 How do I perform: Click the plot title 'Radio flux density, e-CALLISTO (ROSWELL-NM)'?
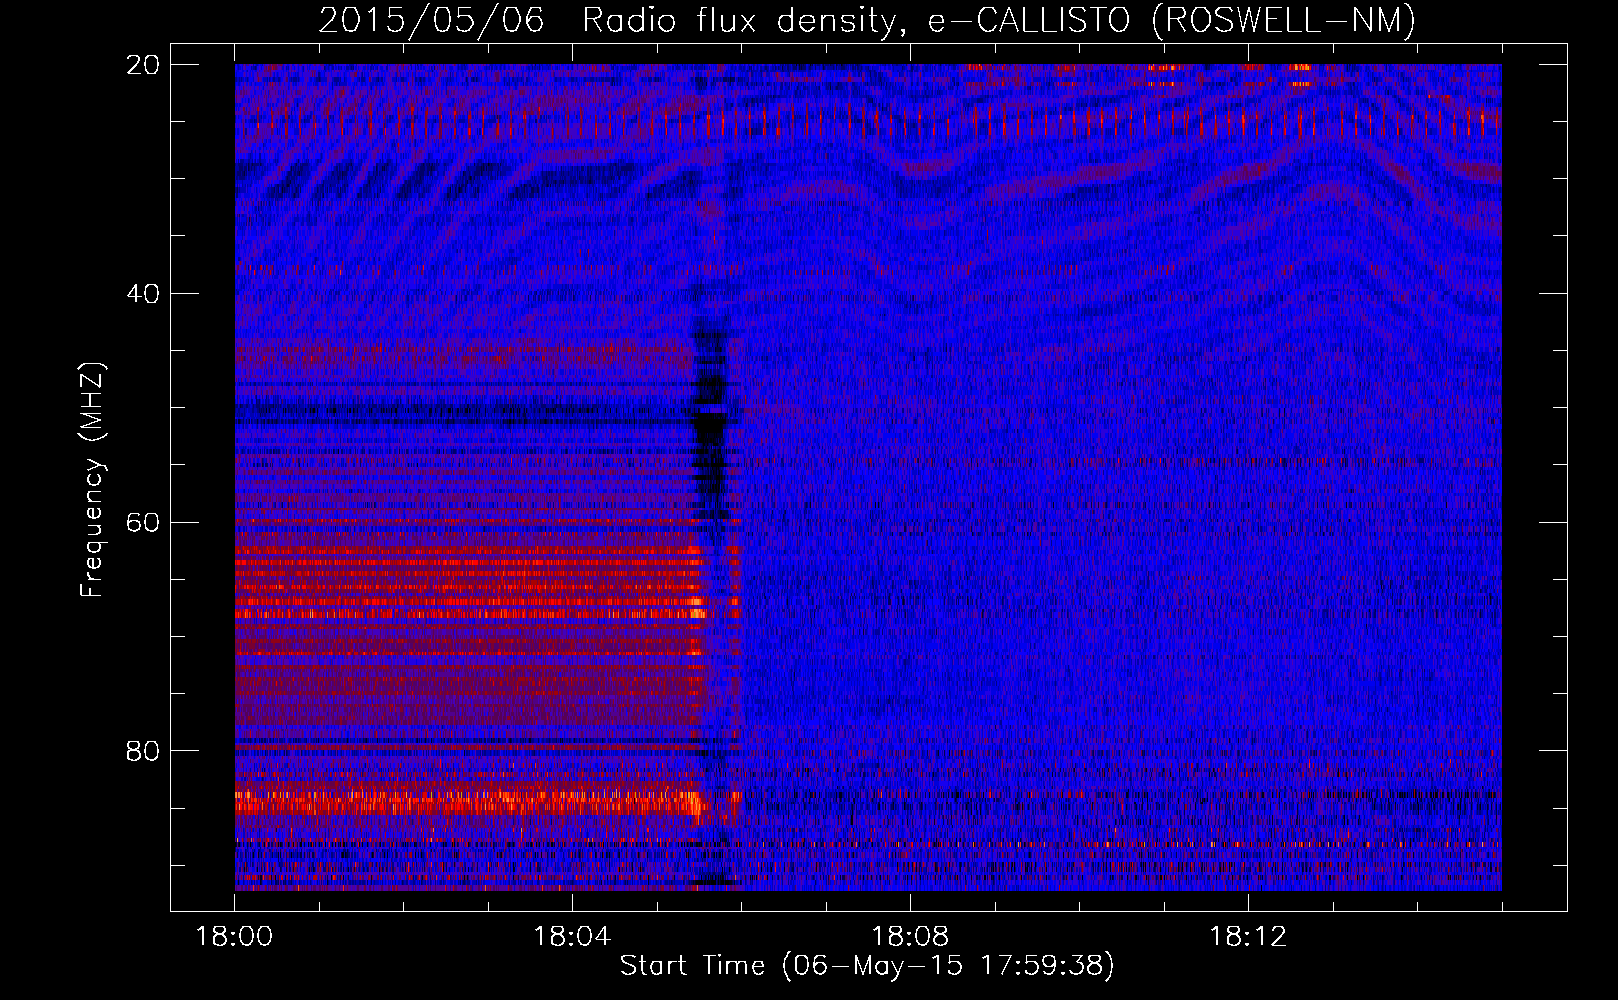pos(999,20)
